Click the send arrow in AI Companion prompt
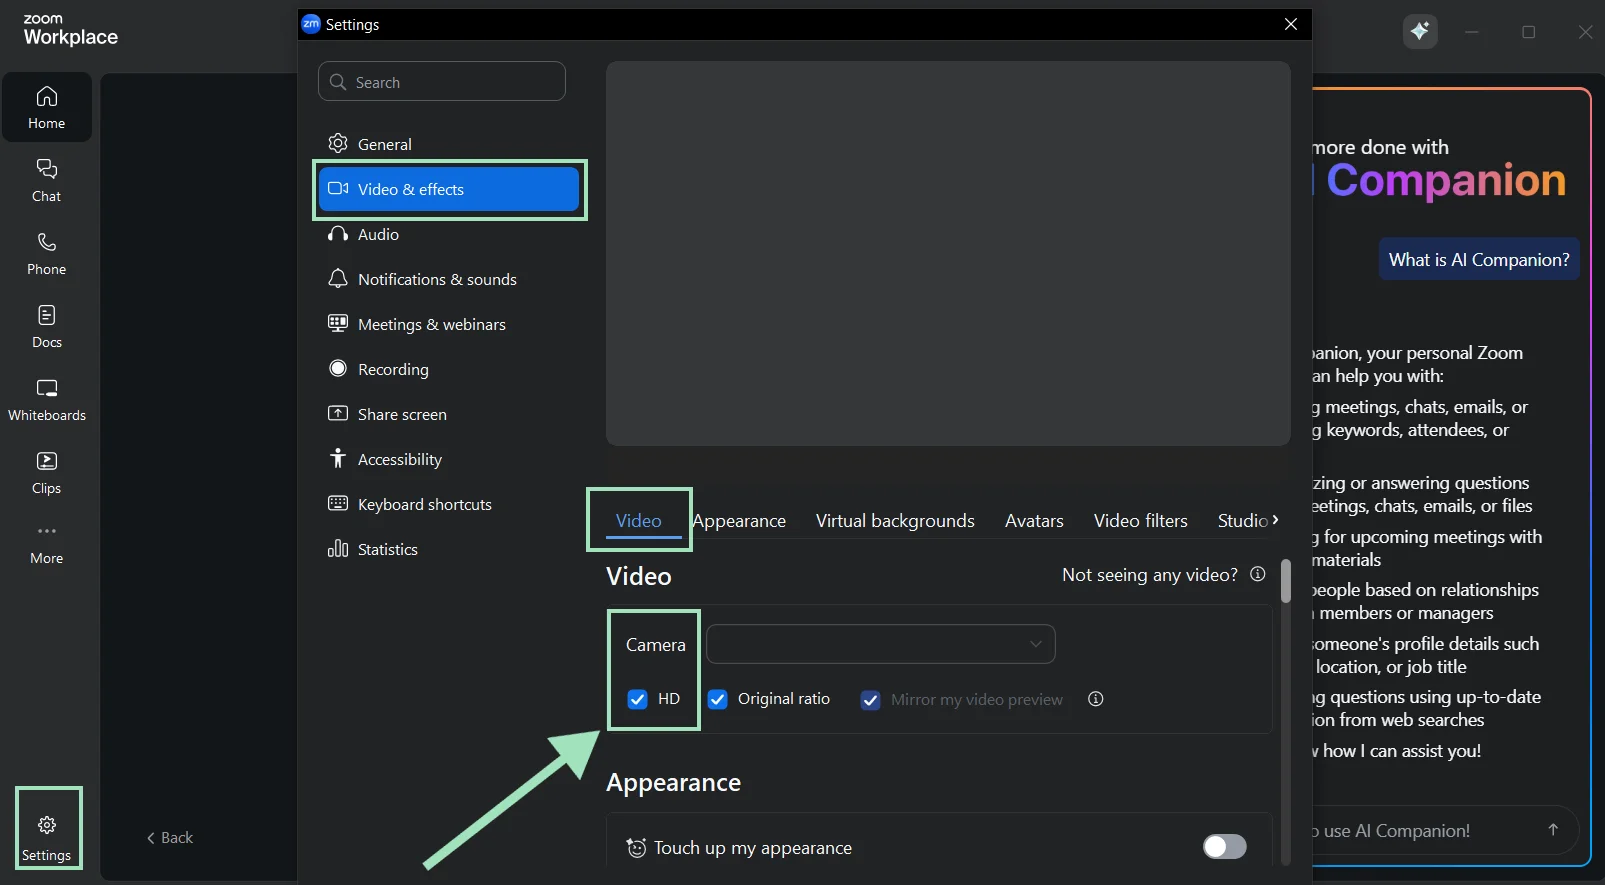Image resolution: width=1605 pixels, height=885 pixels. coord(1553,830)
